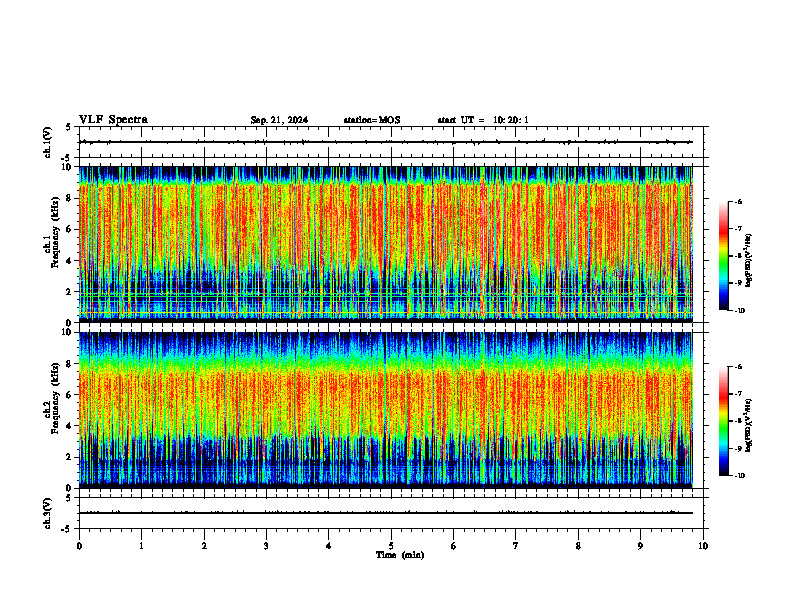Click the "-10" label on ch.2 color bar
Viewport: 792px width, 612px height.
(739, 476)
